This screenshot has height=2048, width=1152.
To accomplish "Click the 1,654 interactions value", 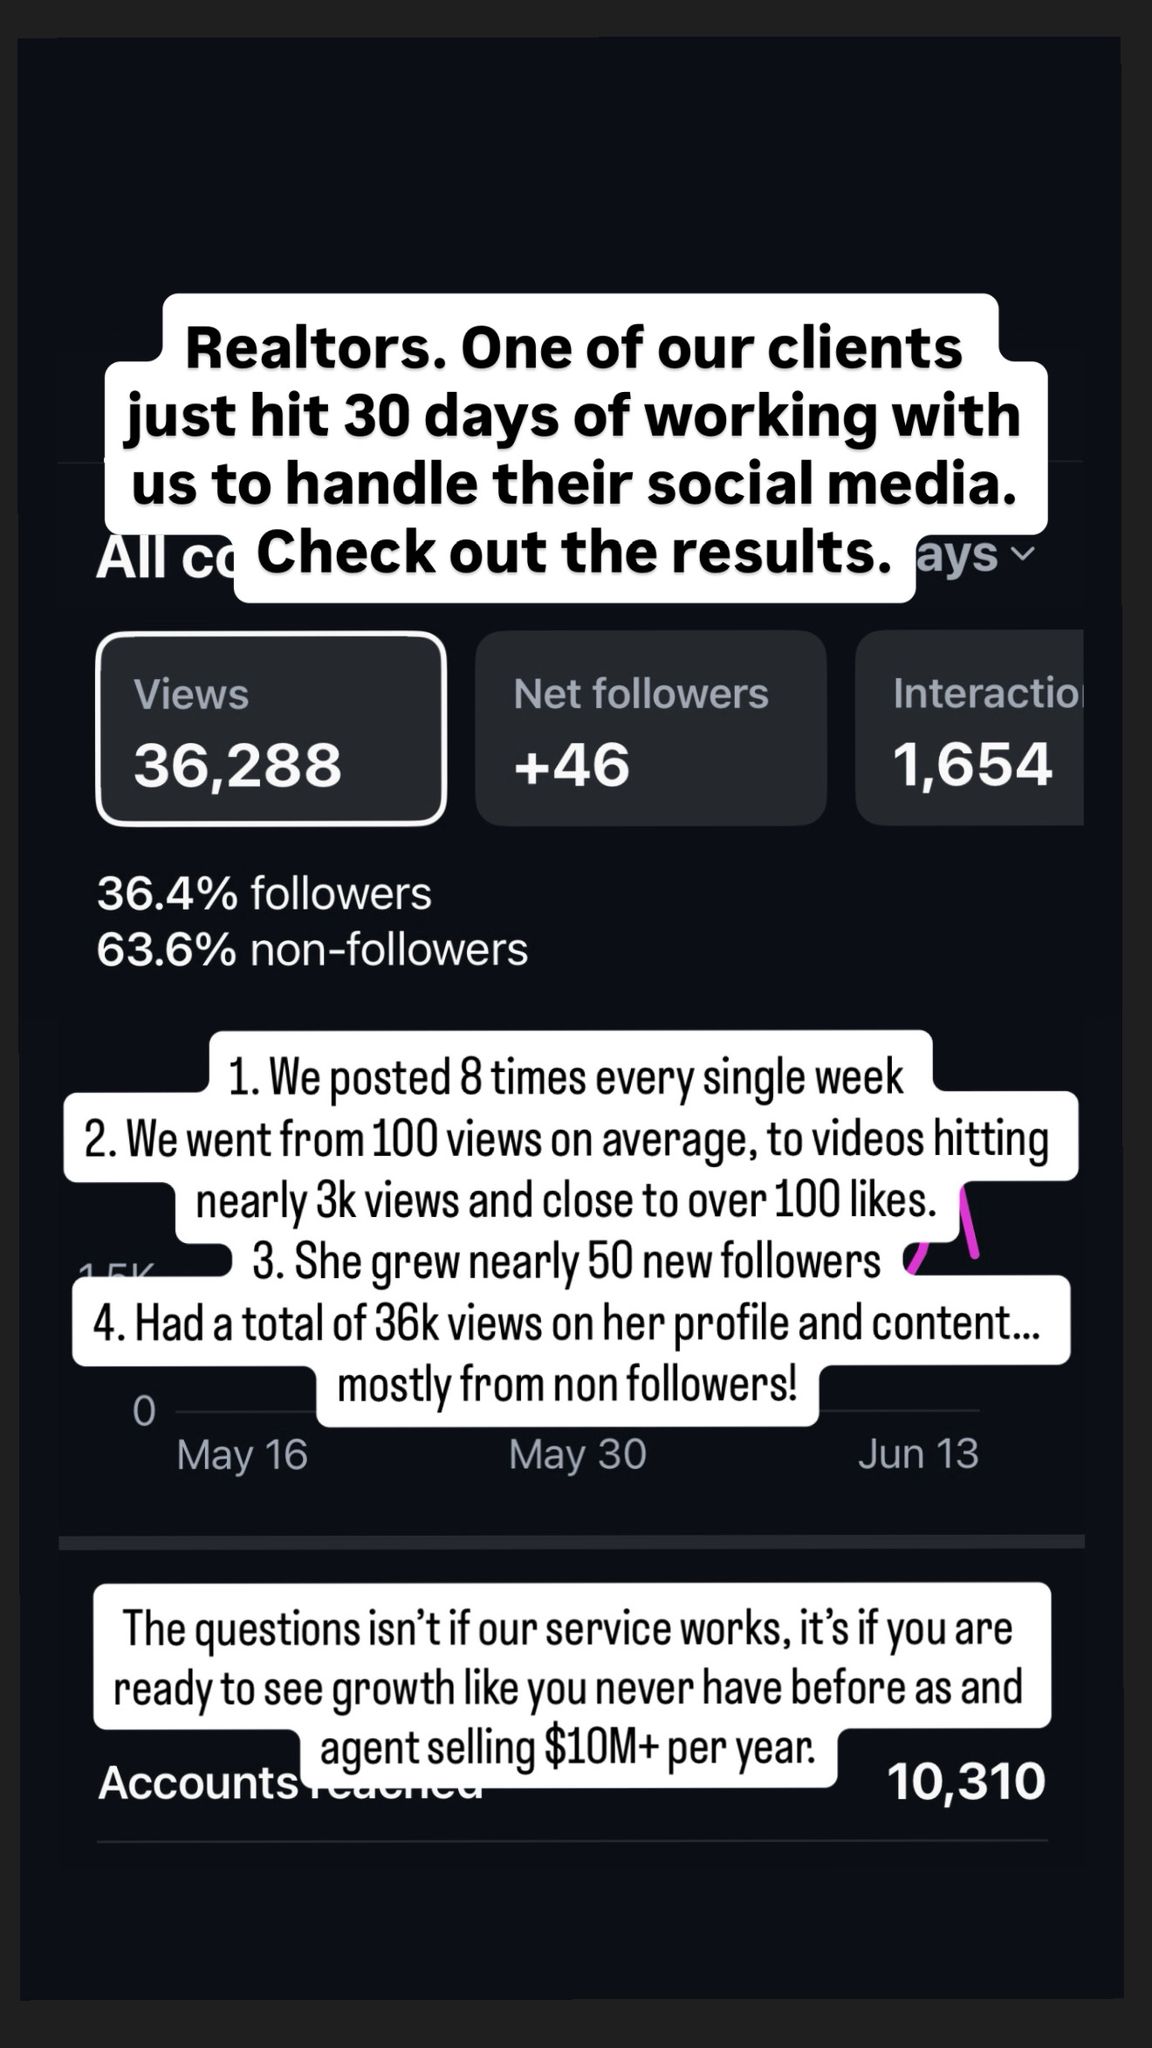I will [972, 765].
